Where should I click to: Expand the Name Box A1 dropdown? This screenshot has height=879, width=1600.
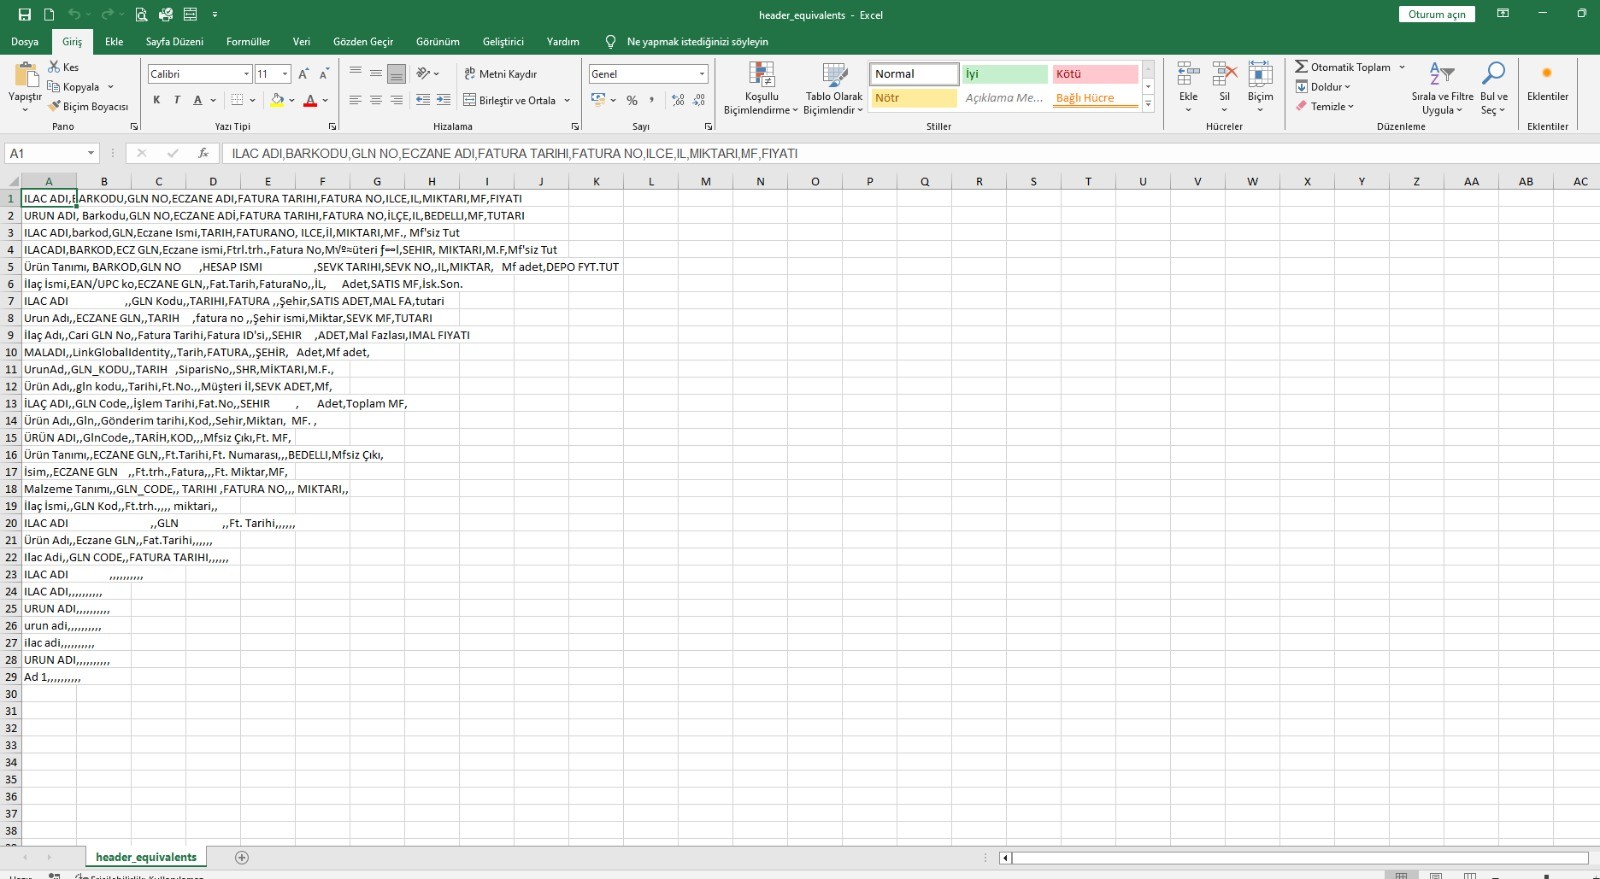[x=91, y=153]
